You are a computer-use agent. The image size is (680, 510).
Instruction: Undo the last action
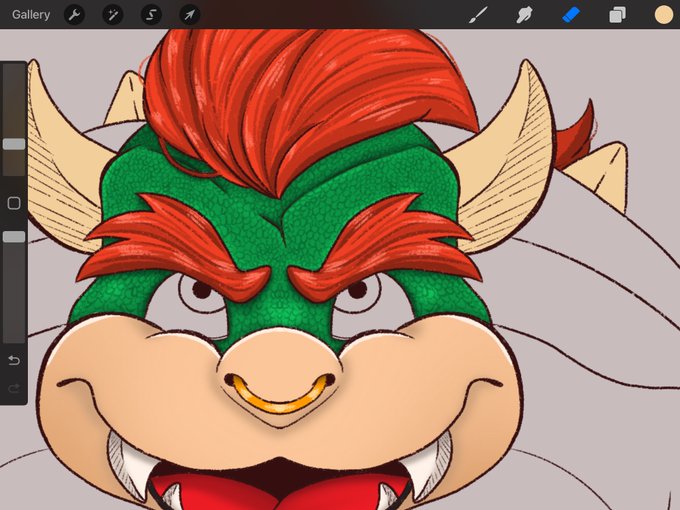14,360
